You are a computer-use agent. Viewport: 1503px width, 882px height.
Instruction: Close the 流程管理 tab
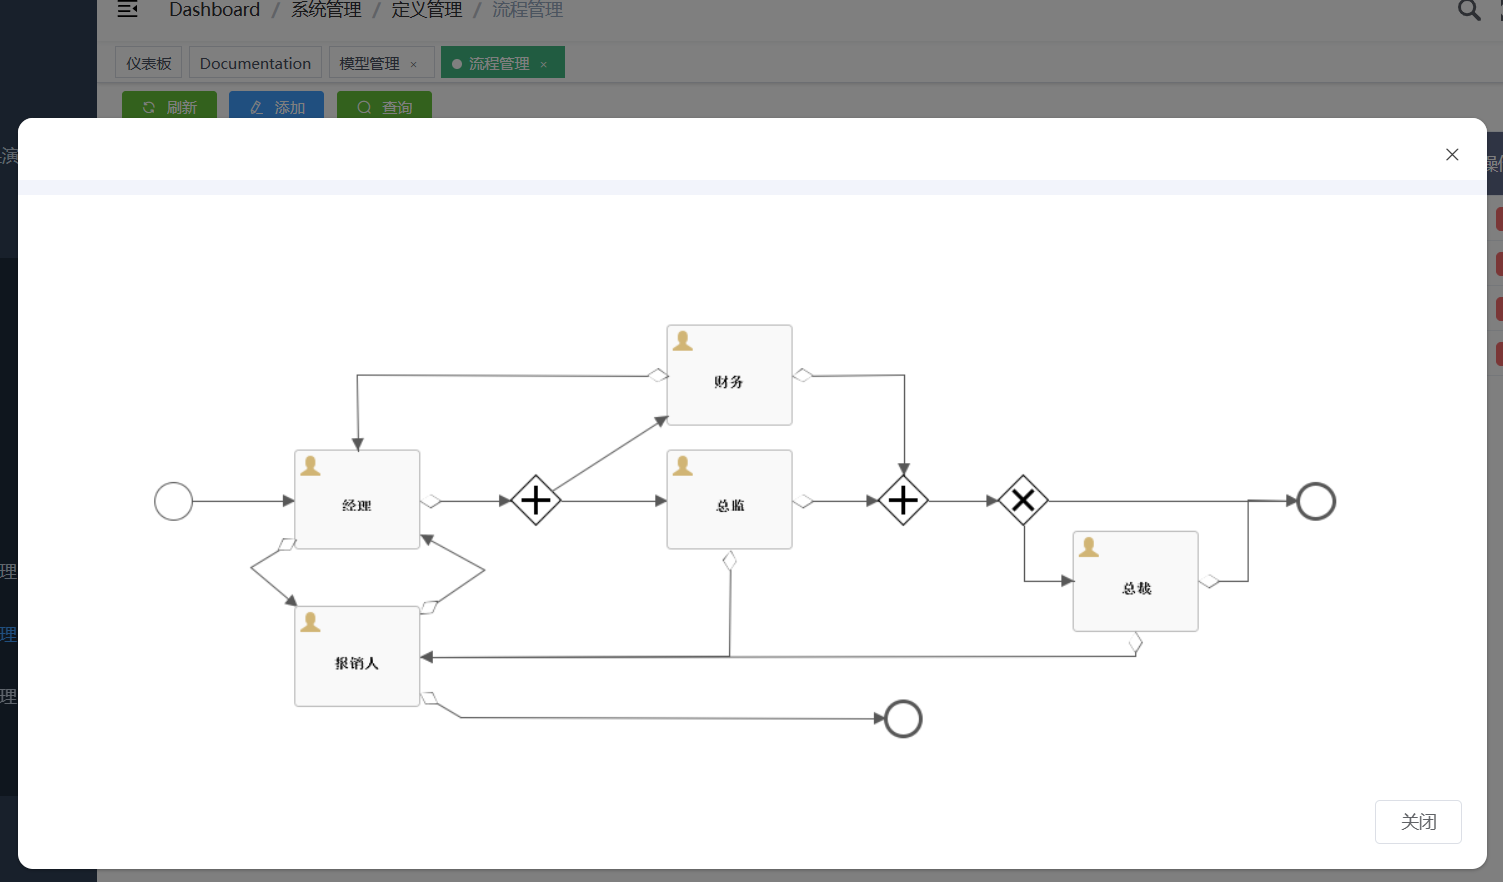[x=544, y=64]
